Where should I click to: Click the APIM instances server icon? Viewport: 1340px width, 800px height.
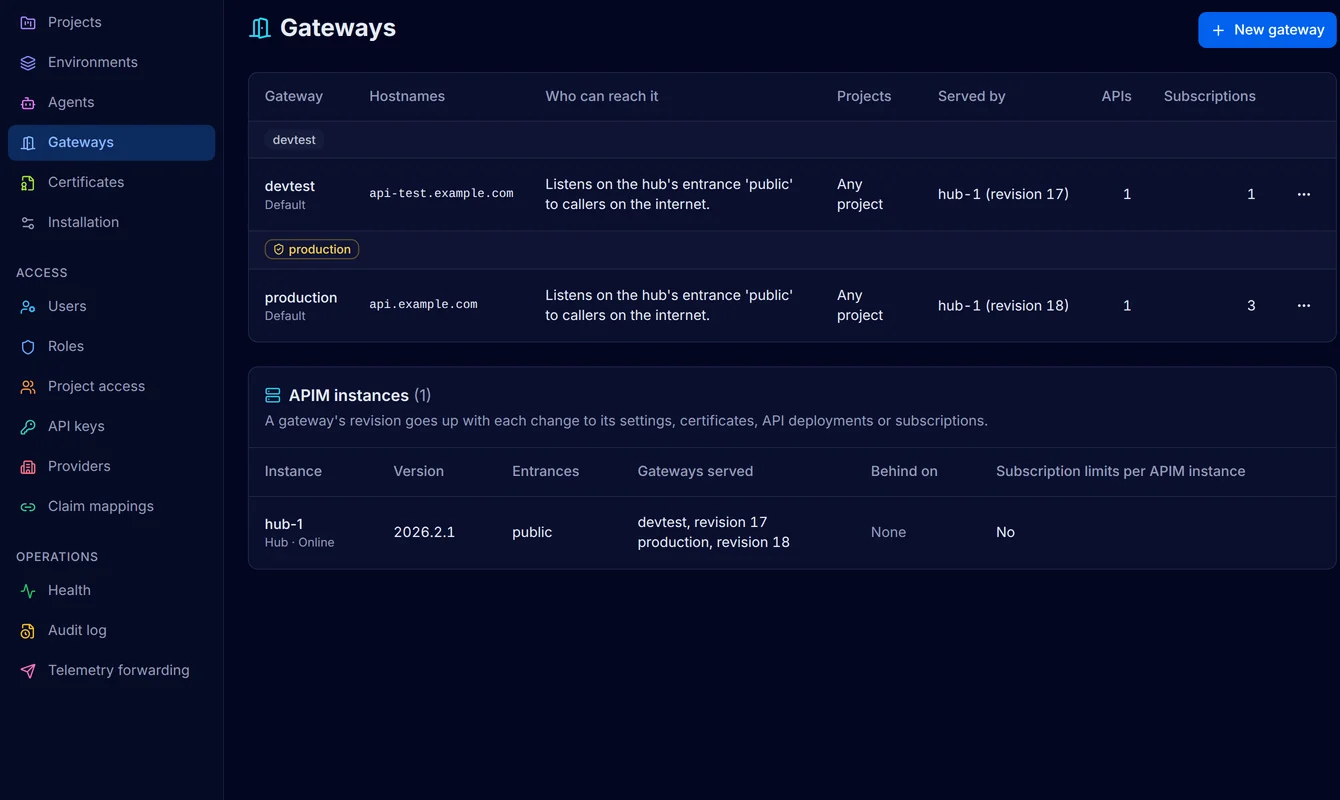[273, 395]
